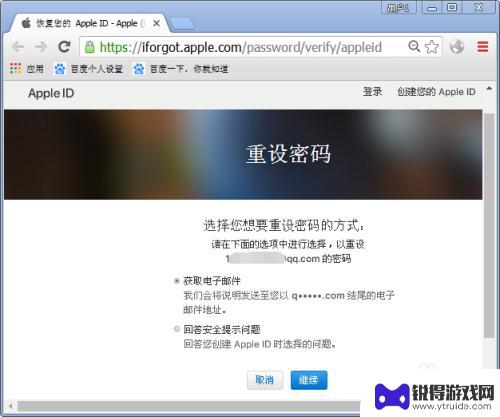Click the globe extension icon
Viewport: 500px width, 417px height.
[x=457, y=47]
